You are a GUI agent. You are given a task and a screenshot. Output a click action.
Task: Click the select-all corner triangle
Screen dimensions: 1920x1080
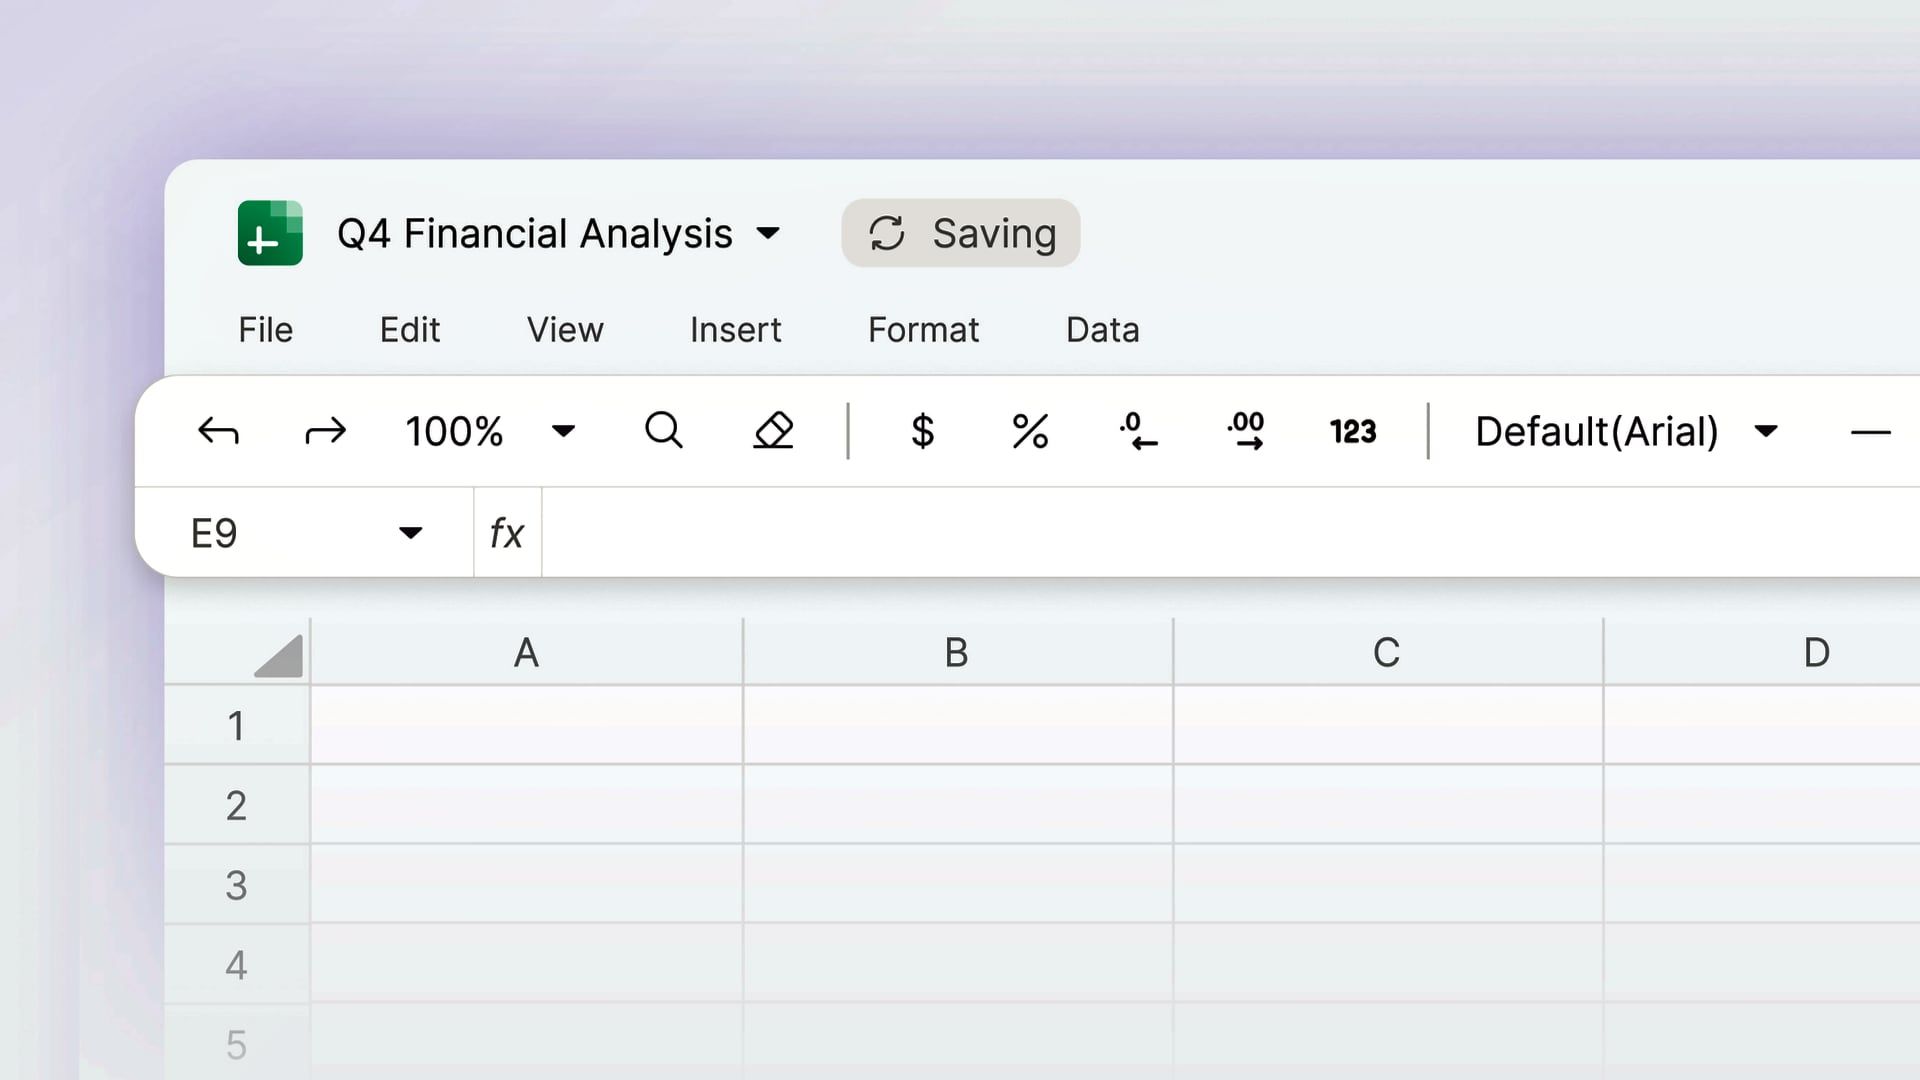point(280,657)
